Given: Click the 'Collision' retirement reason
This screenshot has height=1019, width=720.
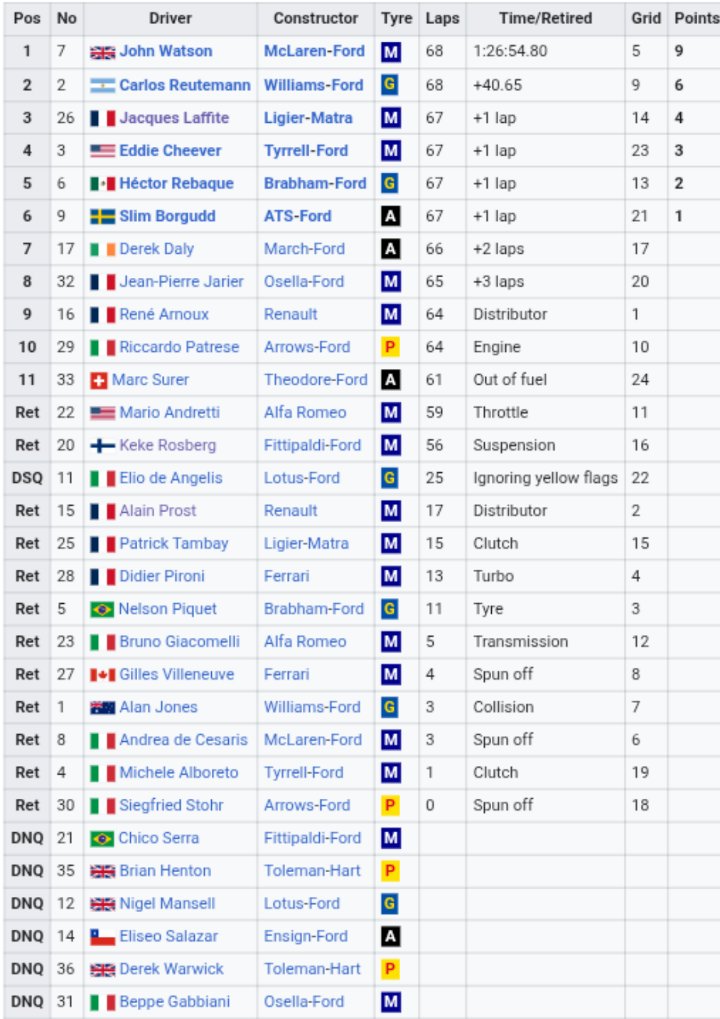Looking at the screenshot, I should click(504, 707).
